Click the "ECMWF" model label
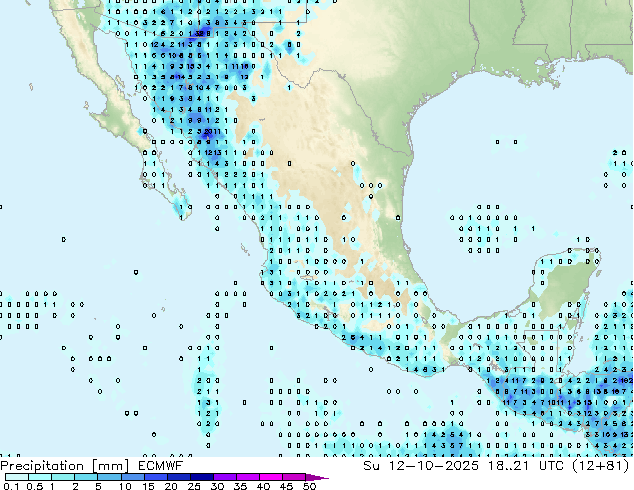Screen dimensions: 634x490 (x=160, y=466)
